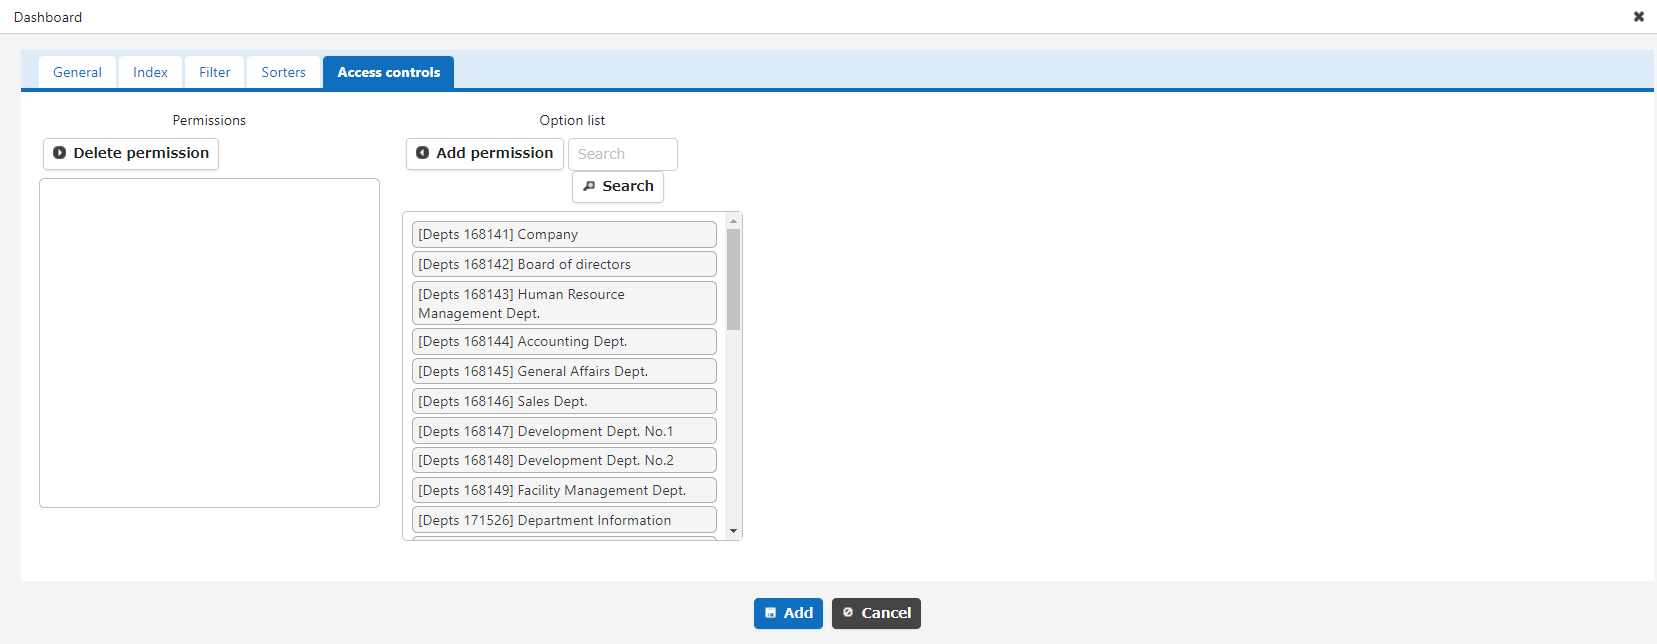Close the Dashboard dialog with X icon

[1639, 17]
